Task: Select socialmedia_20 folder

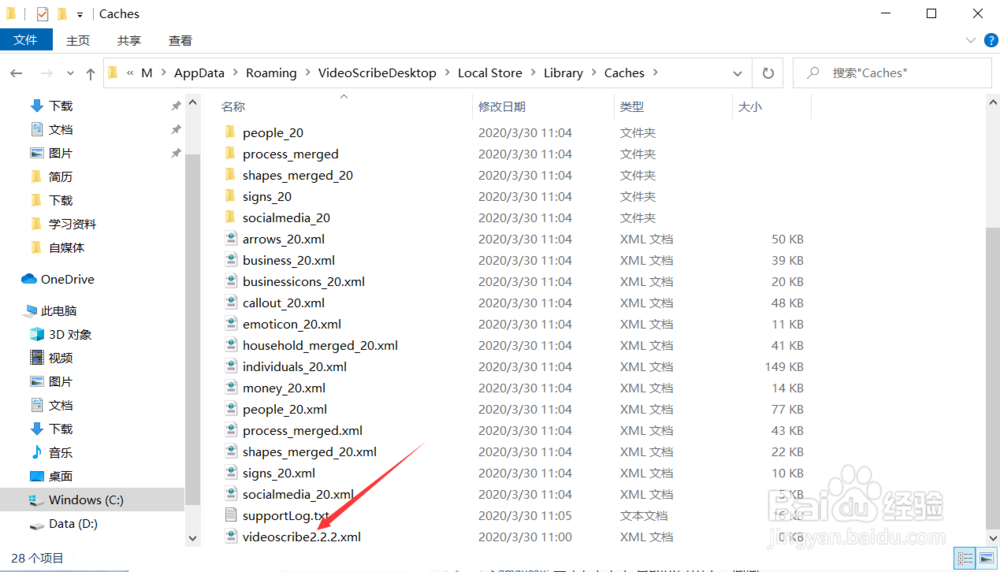Action: pos(286,217)
